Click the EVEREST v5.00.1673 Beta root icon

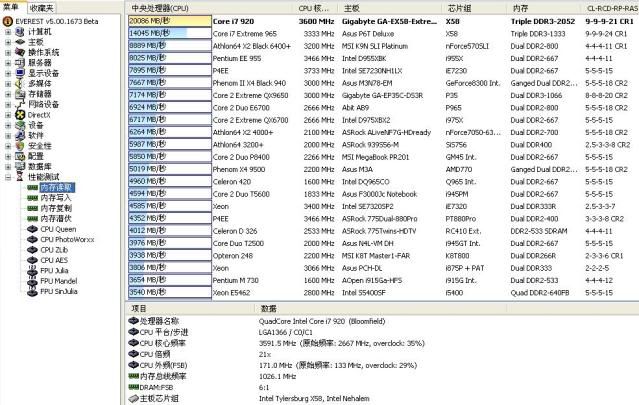pos(8,20)
